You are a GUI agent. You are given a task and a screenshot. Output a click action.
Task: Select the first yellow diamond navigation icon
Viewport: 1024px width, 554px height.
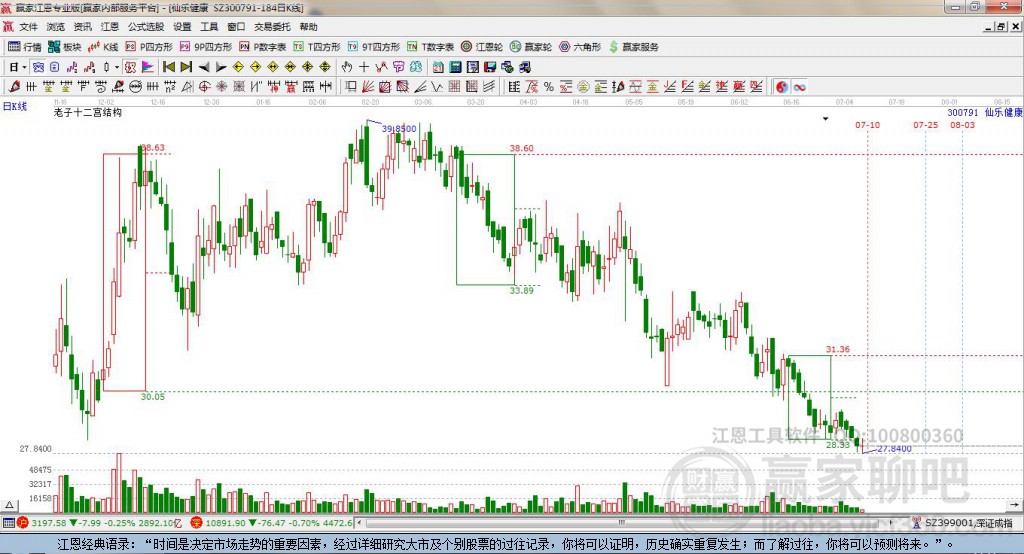(238, 67)
